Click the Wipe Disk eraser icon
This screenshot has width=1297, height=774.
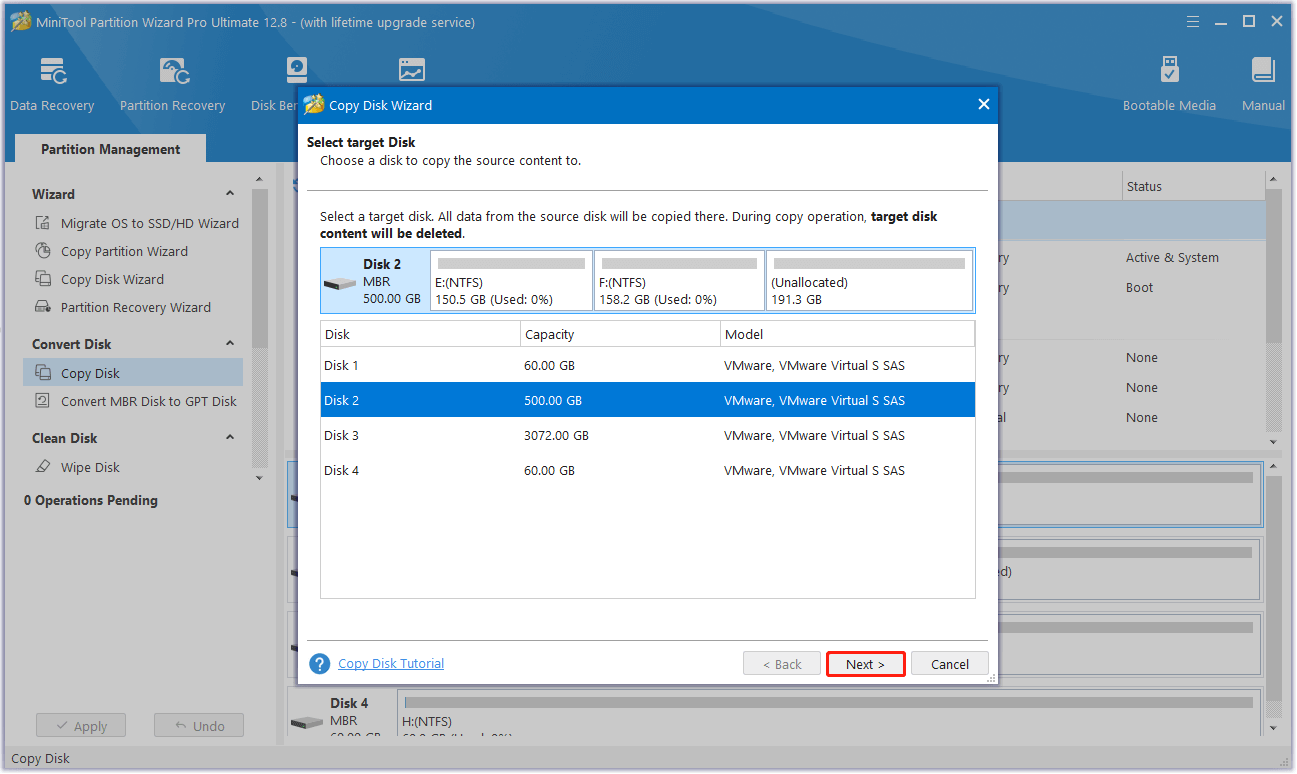click(43, 467)
